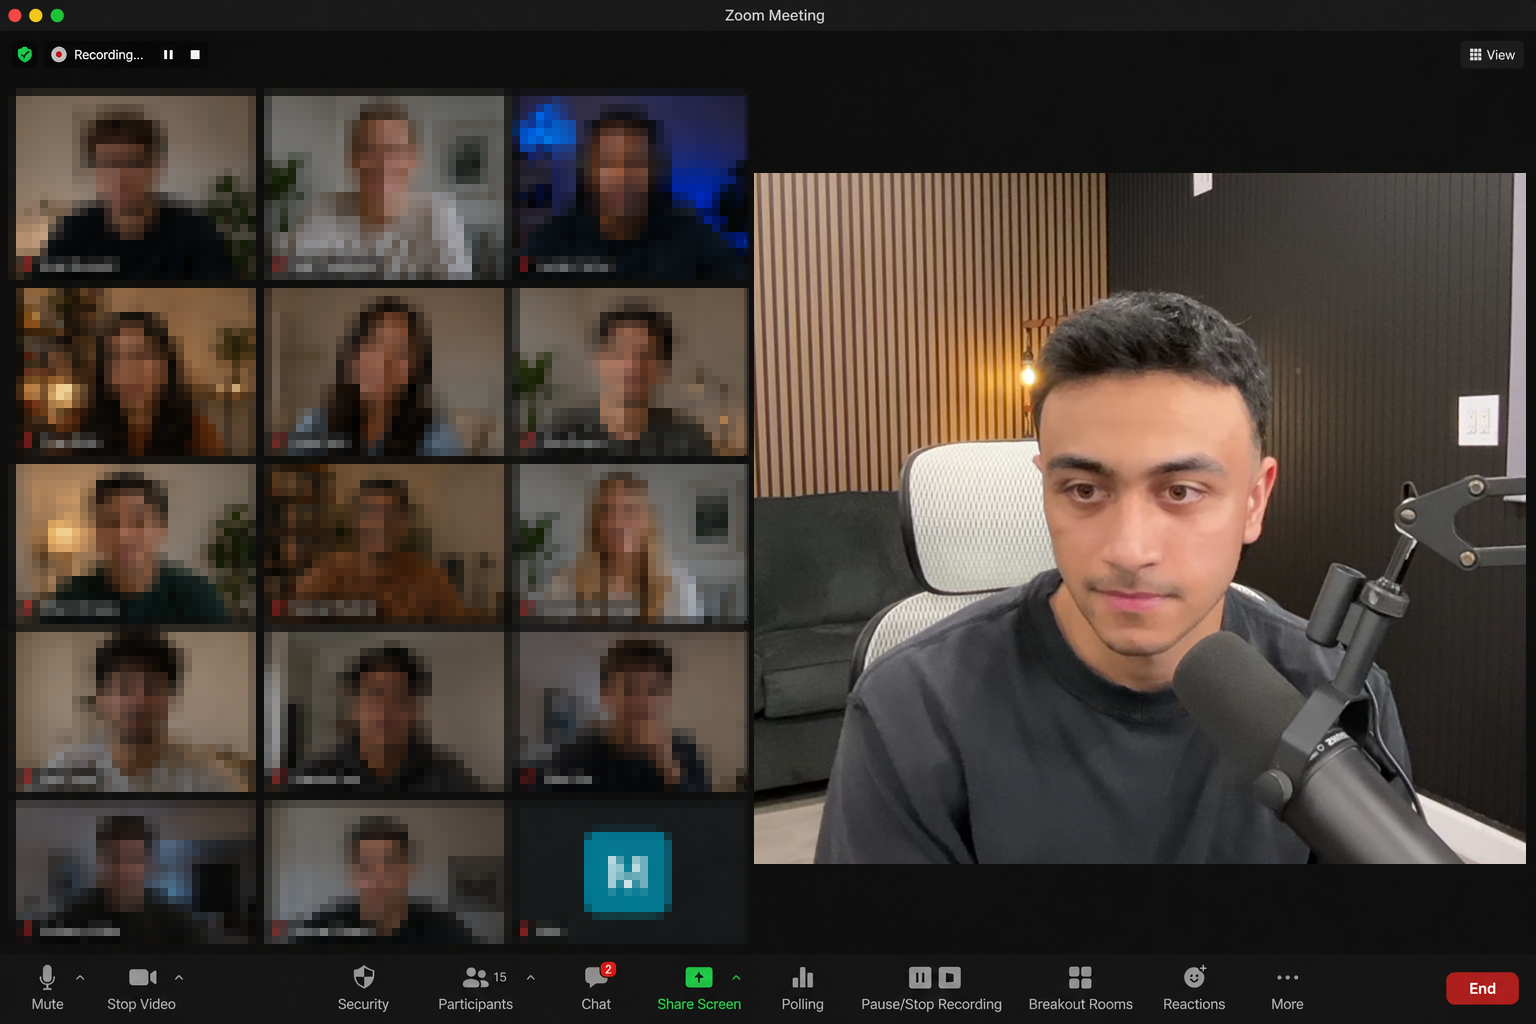1536x1024 pixels.
Task: End the meeting
Action: pos(1482,988)
